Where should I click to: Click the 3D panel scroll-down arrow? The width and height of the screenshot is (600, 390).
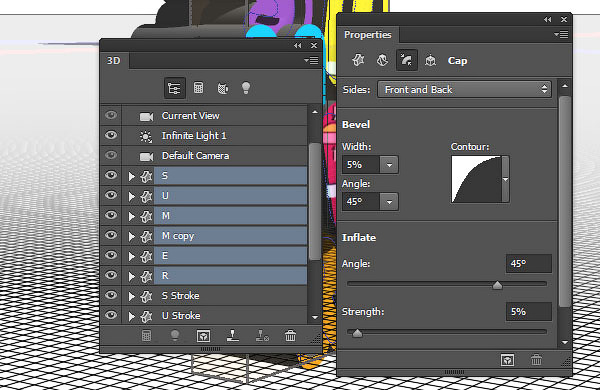[315, 317]
